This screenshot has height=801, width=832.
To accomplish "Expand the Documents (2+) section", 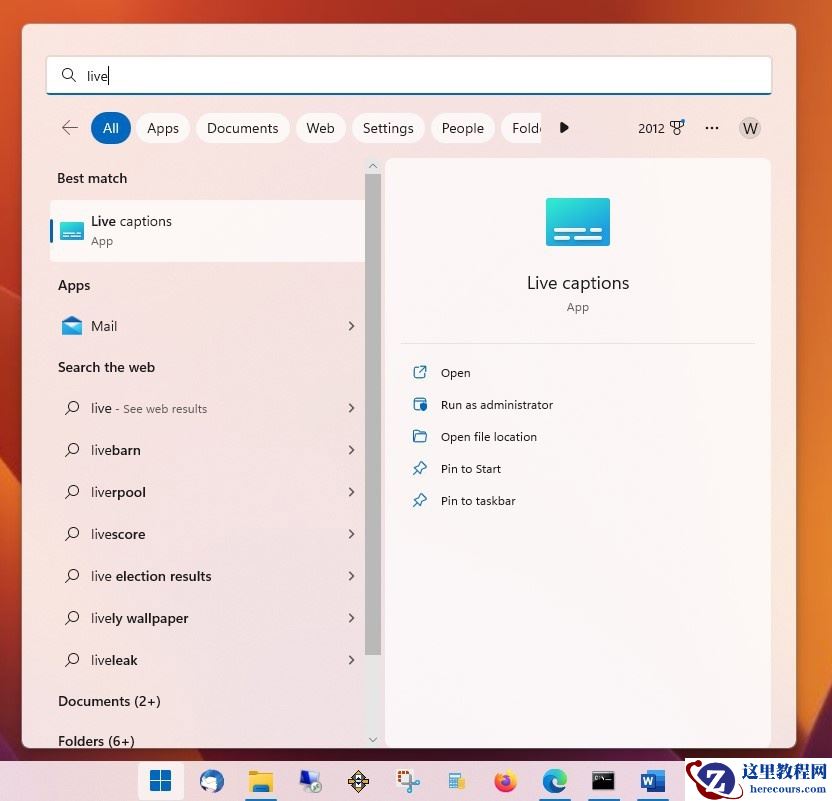I will tap(109, 701).
